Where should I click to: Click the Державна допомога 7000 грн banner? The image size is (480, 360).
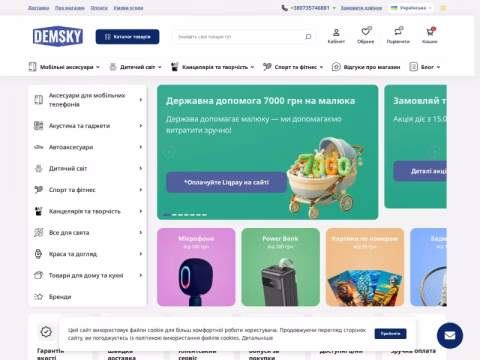267,152
